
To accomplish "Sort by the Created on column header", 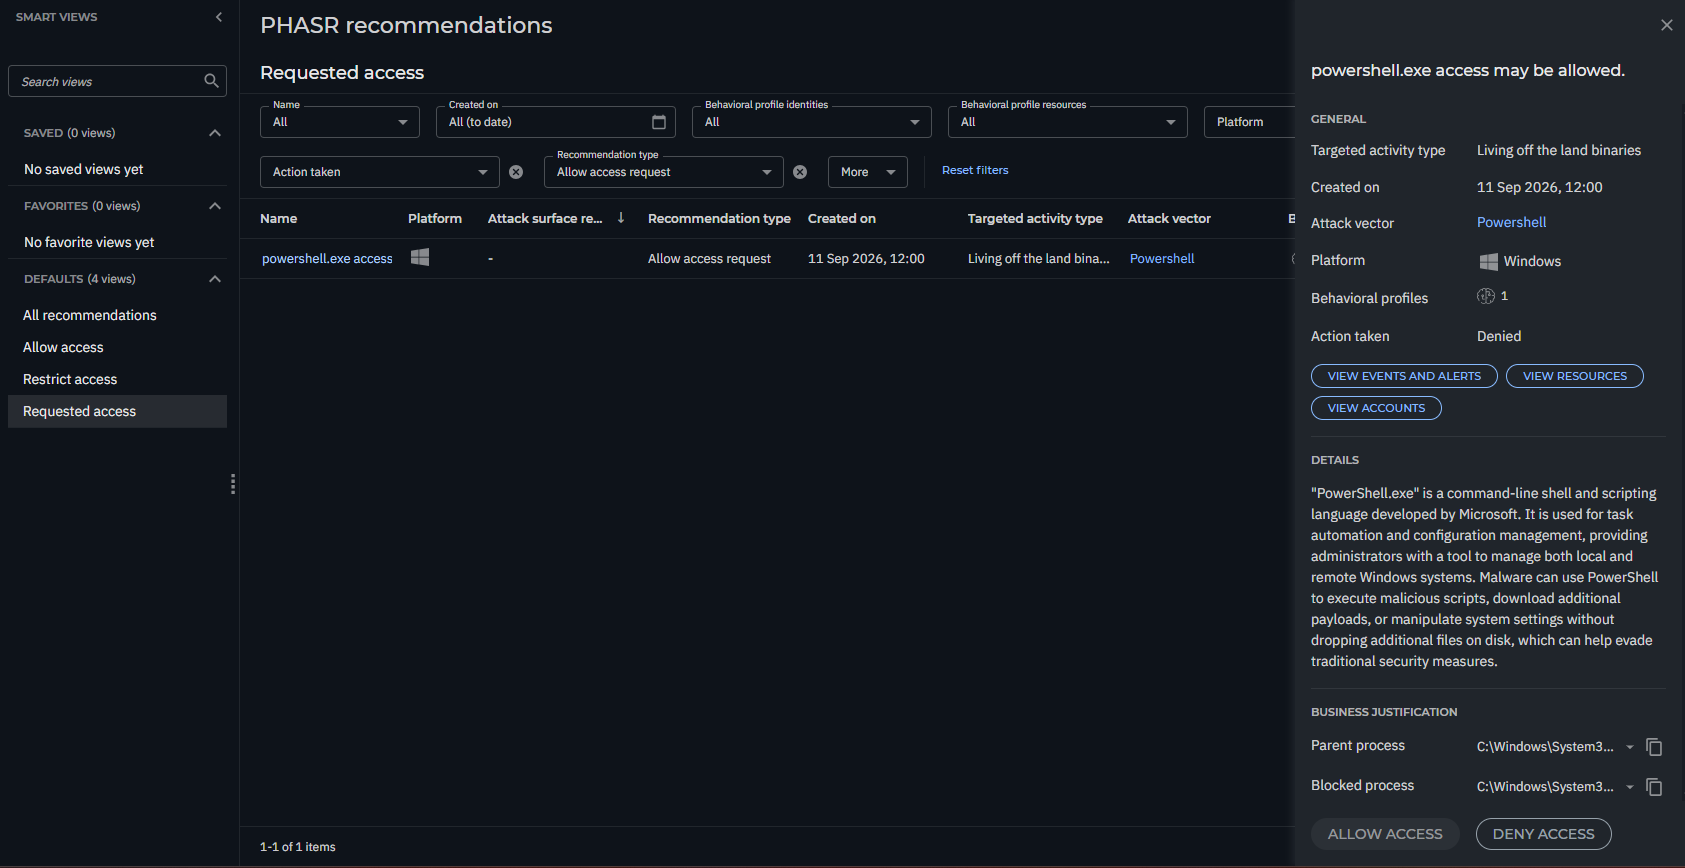I will click(x=842, y=218).
